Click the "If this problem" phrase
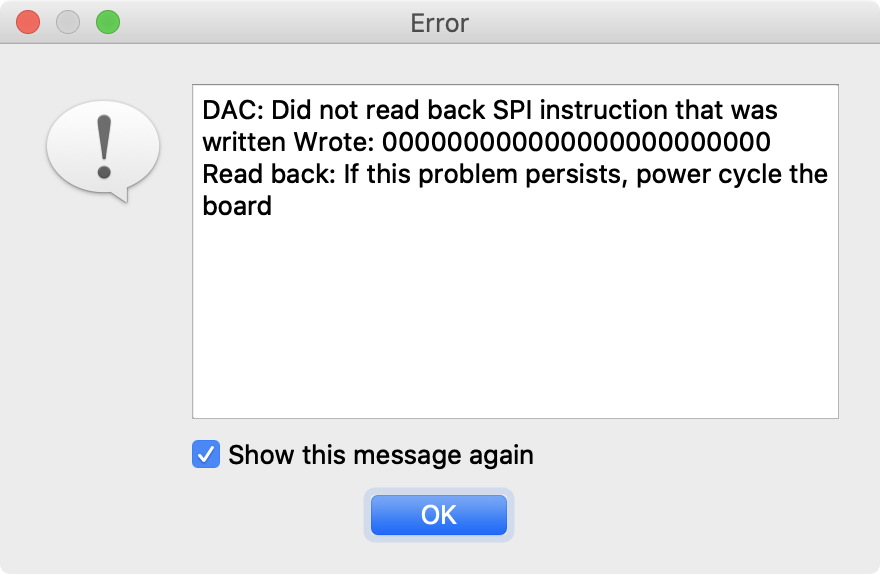Viewport: 880px width, 574px height. (390, 174)
